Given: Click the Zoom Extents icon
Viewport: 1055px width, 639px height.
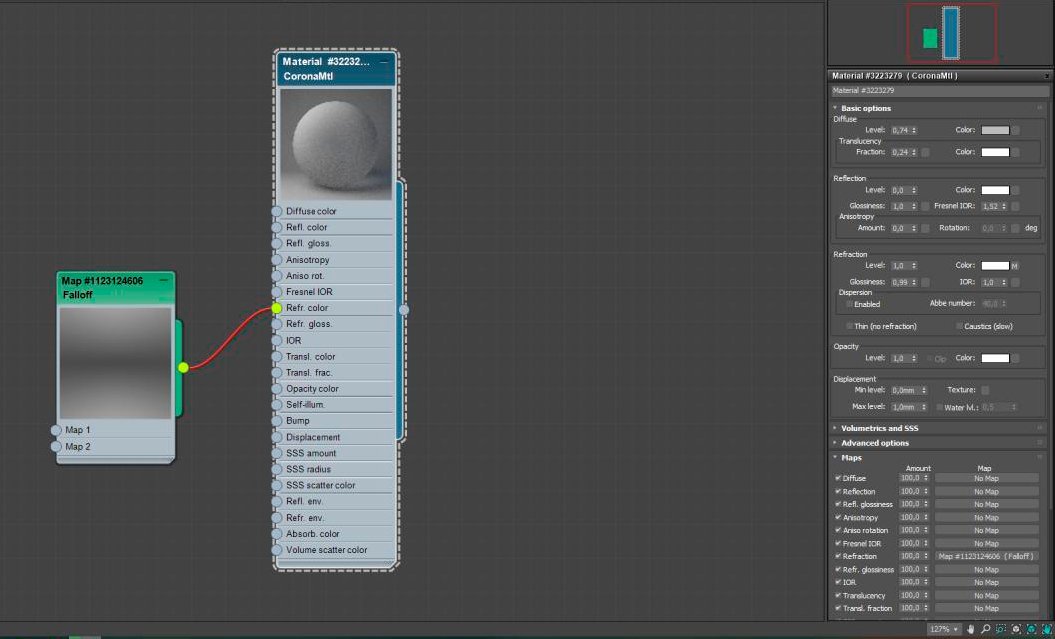Looking at the screenshot, I should 1016,629.
